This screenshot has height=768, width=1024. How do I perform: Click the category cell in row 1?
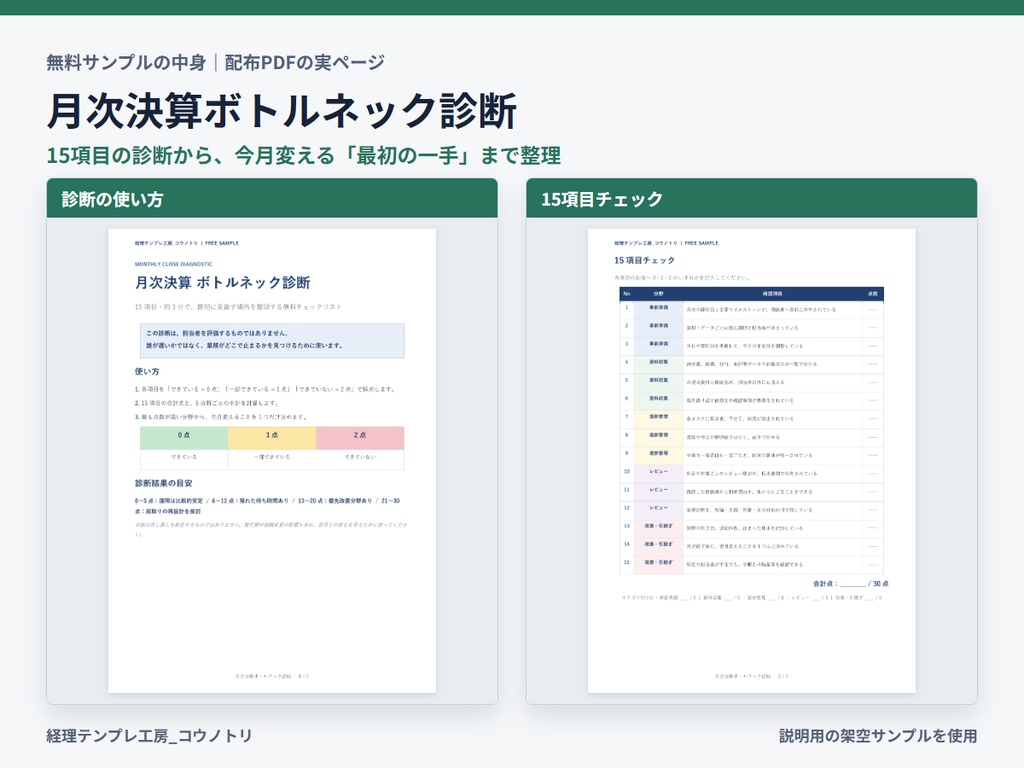(x=658, y=309)
